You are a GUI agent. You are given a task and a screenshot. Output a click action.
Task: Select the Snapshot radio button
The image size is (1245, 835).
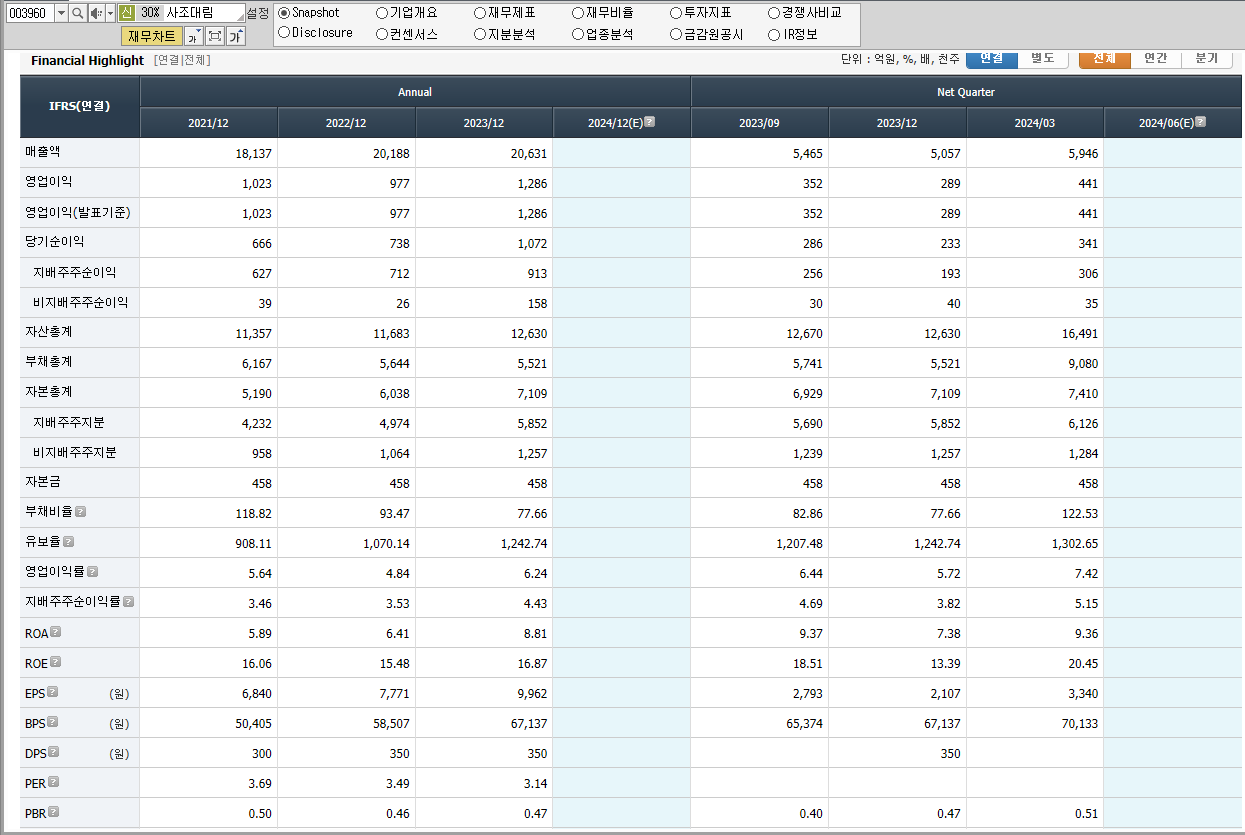[284, 13]
